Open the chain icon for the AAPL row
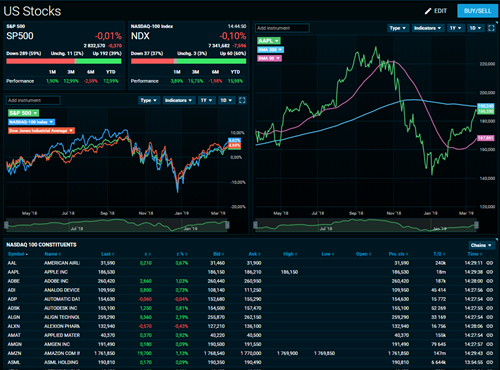 coord(489,272)
